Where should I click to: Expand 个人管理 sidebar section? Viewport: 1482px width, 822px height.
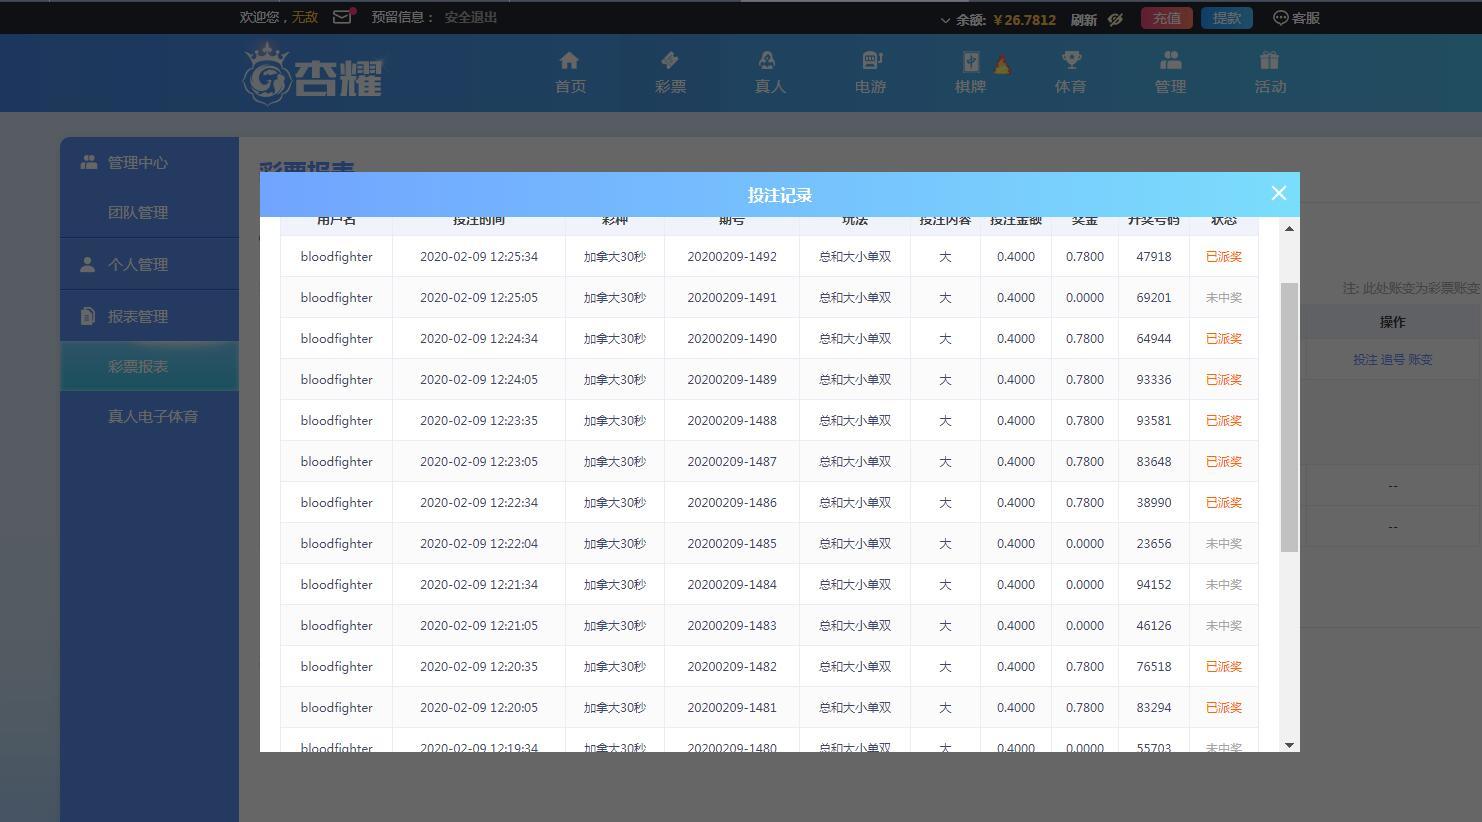(150, 264)
